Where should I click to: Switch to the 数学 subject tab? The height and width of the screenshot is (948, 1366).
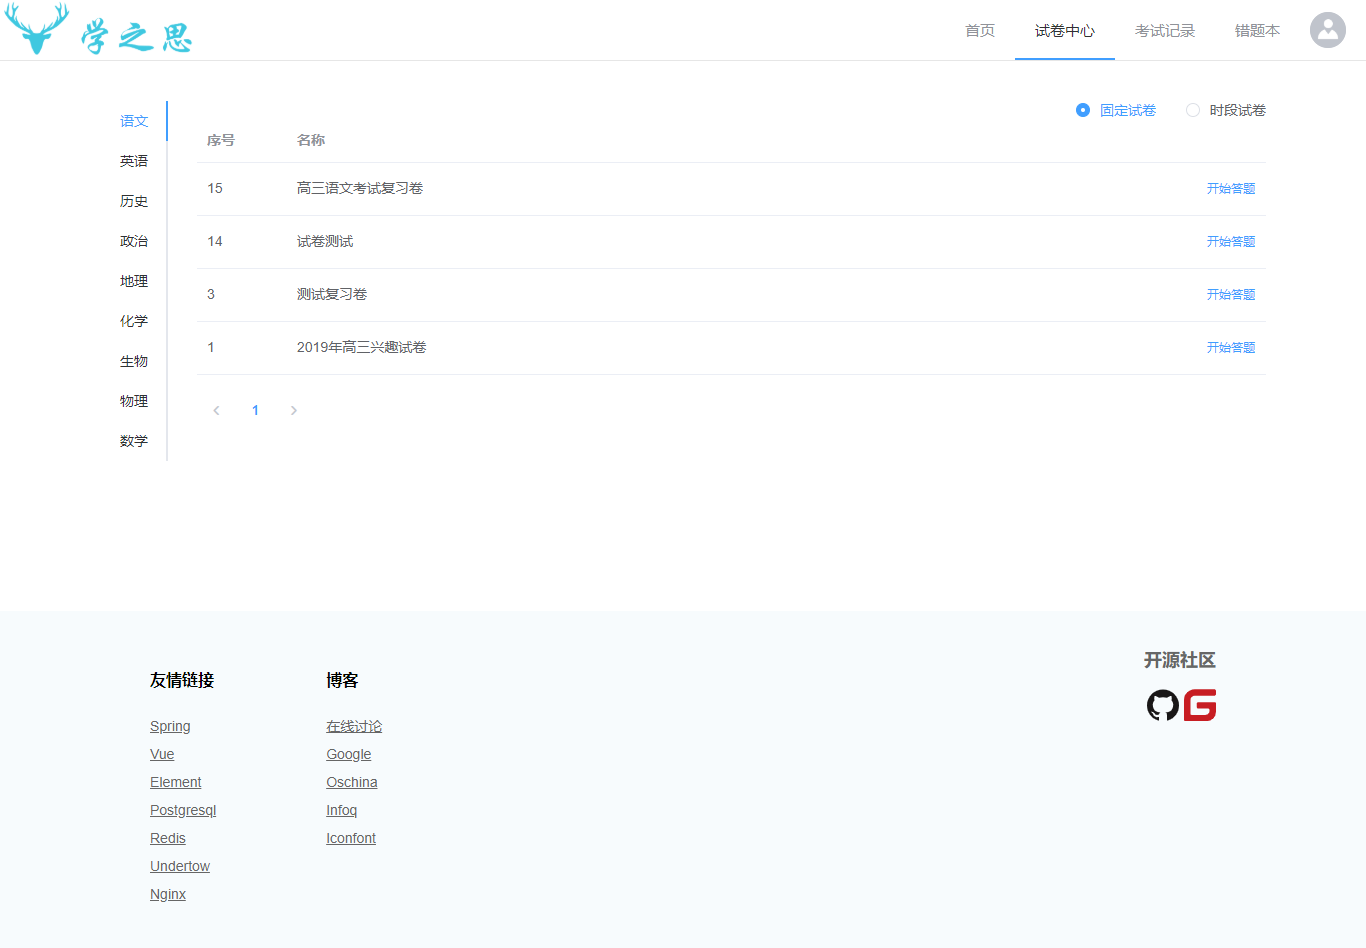point(134,441)
